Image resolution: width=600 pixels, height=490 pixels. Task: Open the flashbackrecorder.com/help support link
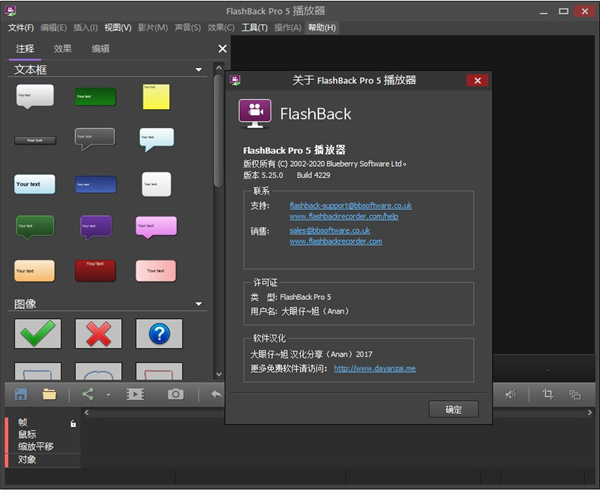point(343,216)
